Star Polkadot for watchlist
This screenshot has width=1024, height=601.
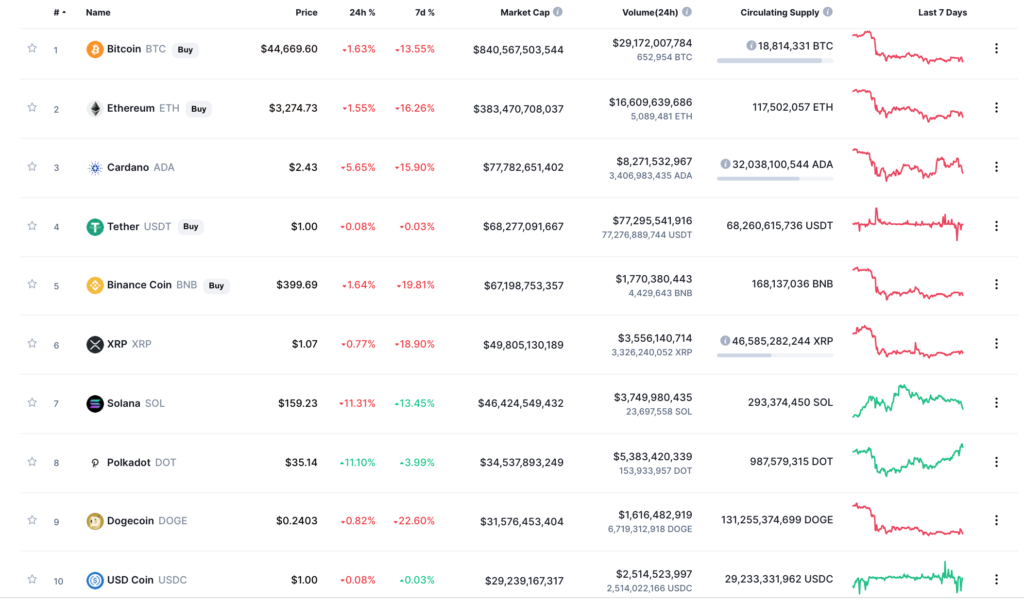click(x=31, y=462)
